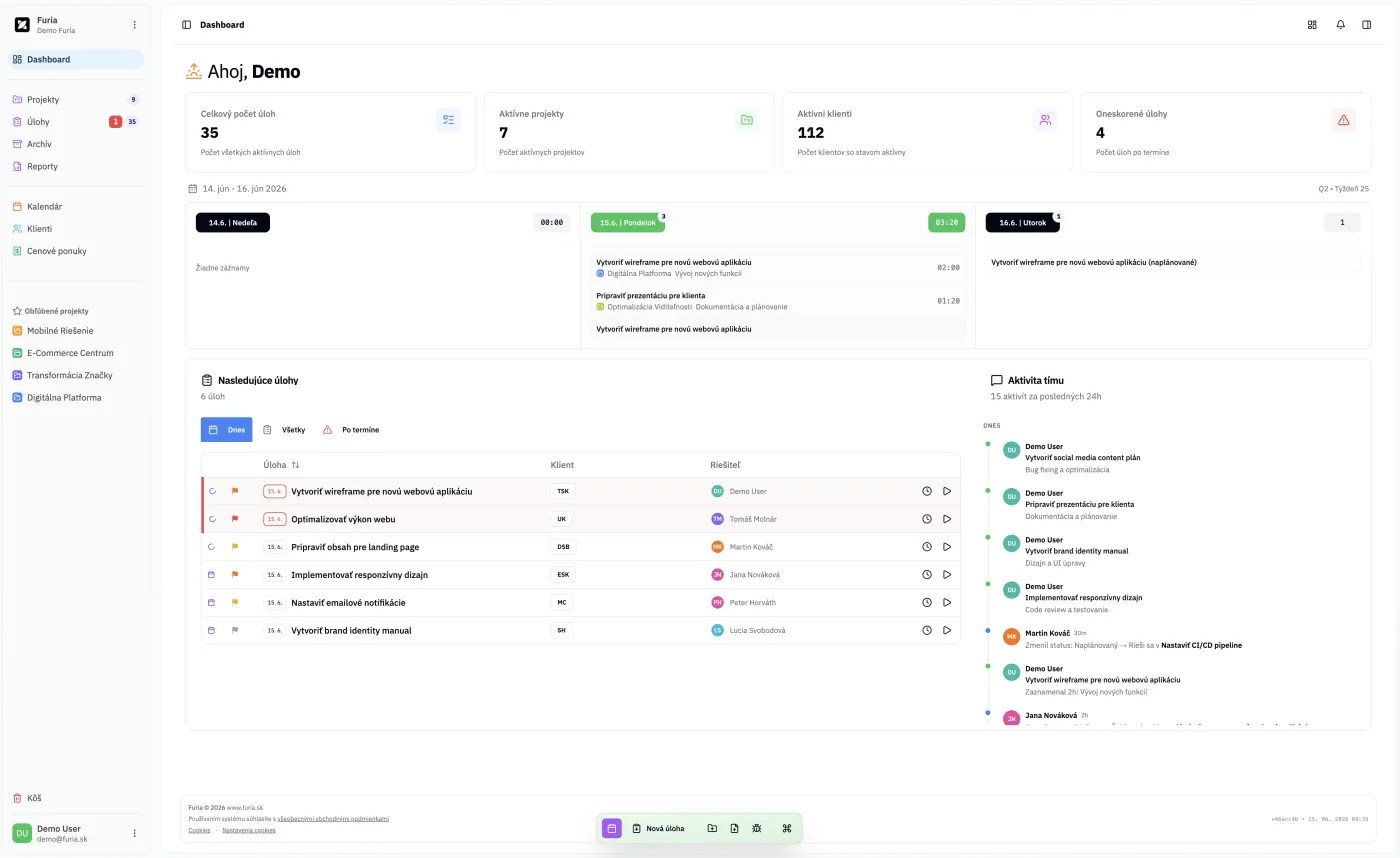Open Reporty in sidebar
Image resolution: width=1400 pixels, height=858 pixels.
(x=76, y=166)
